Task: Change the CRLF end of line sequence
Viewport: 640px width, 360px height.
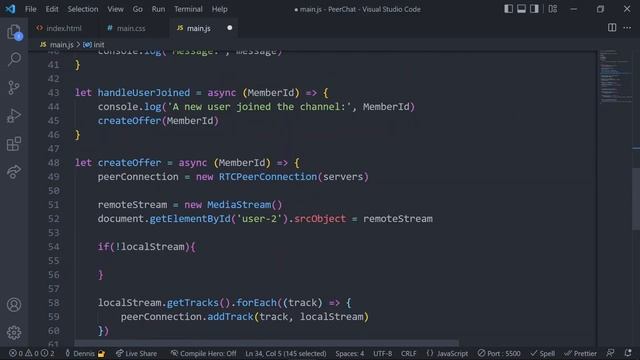Action: (409, 353)
